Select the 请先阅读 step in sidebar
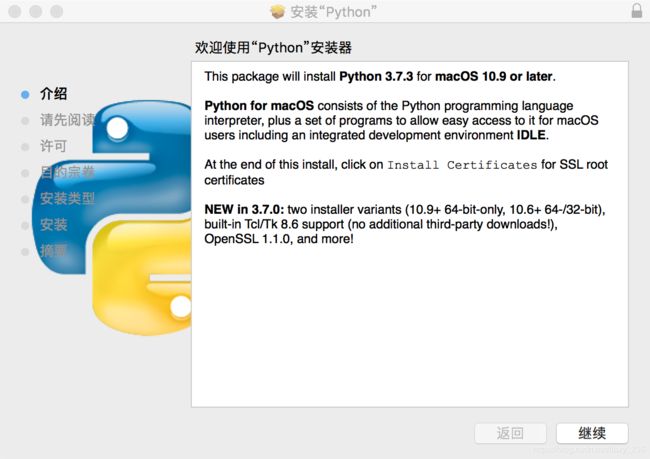This screenshot has height=459, width=650. pyautogui.click(x=68, y=120)
